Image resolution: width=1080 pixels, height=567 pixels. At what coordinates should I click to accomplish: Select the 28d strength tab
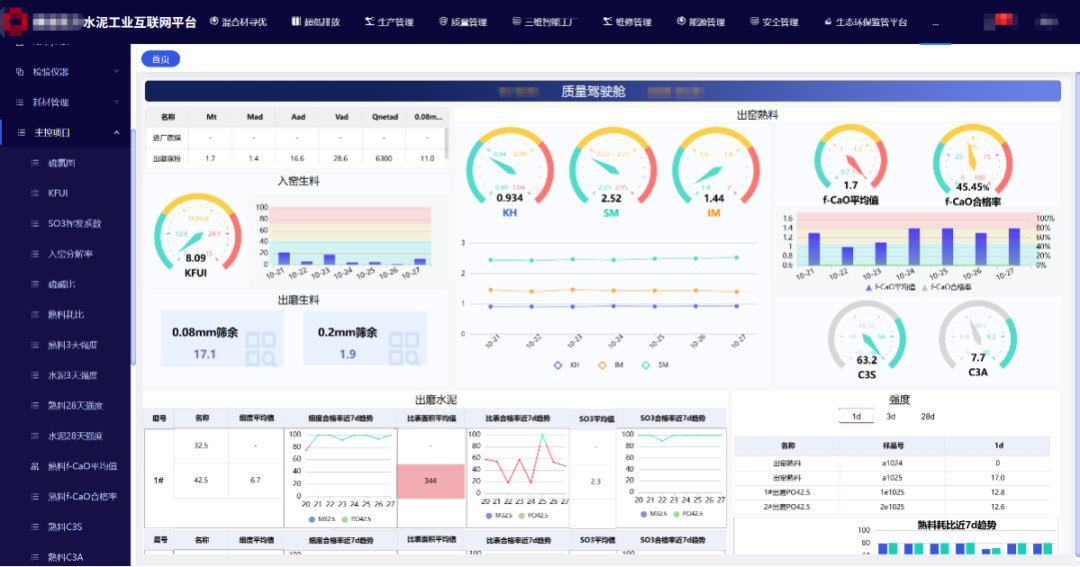point(928,416)
